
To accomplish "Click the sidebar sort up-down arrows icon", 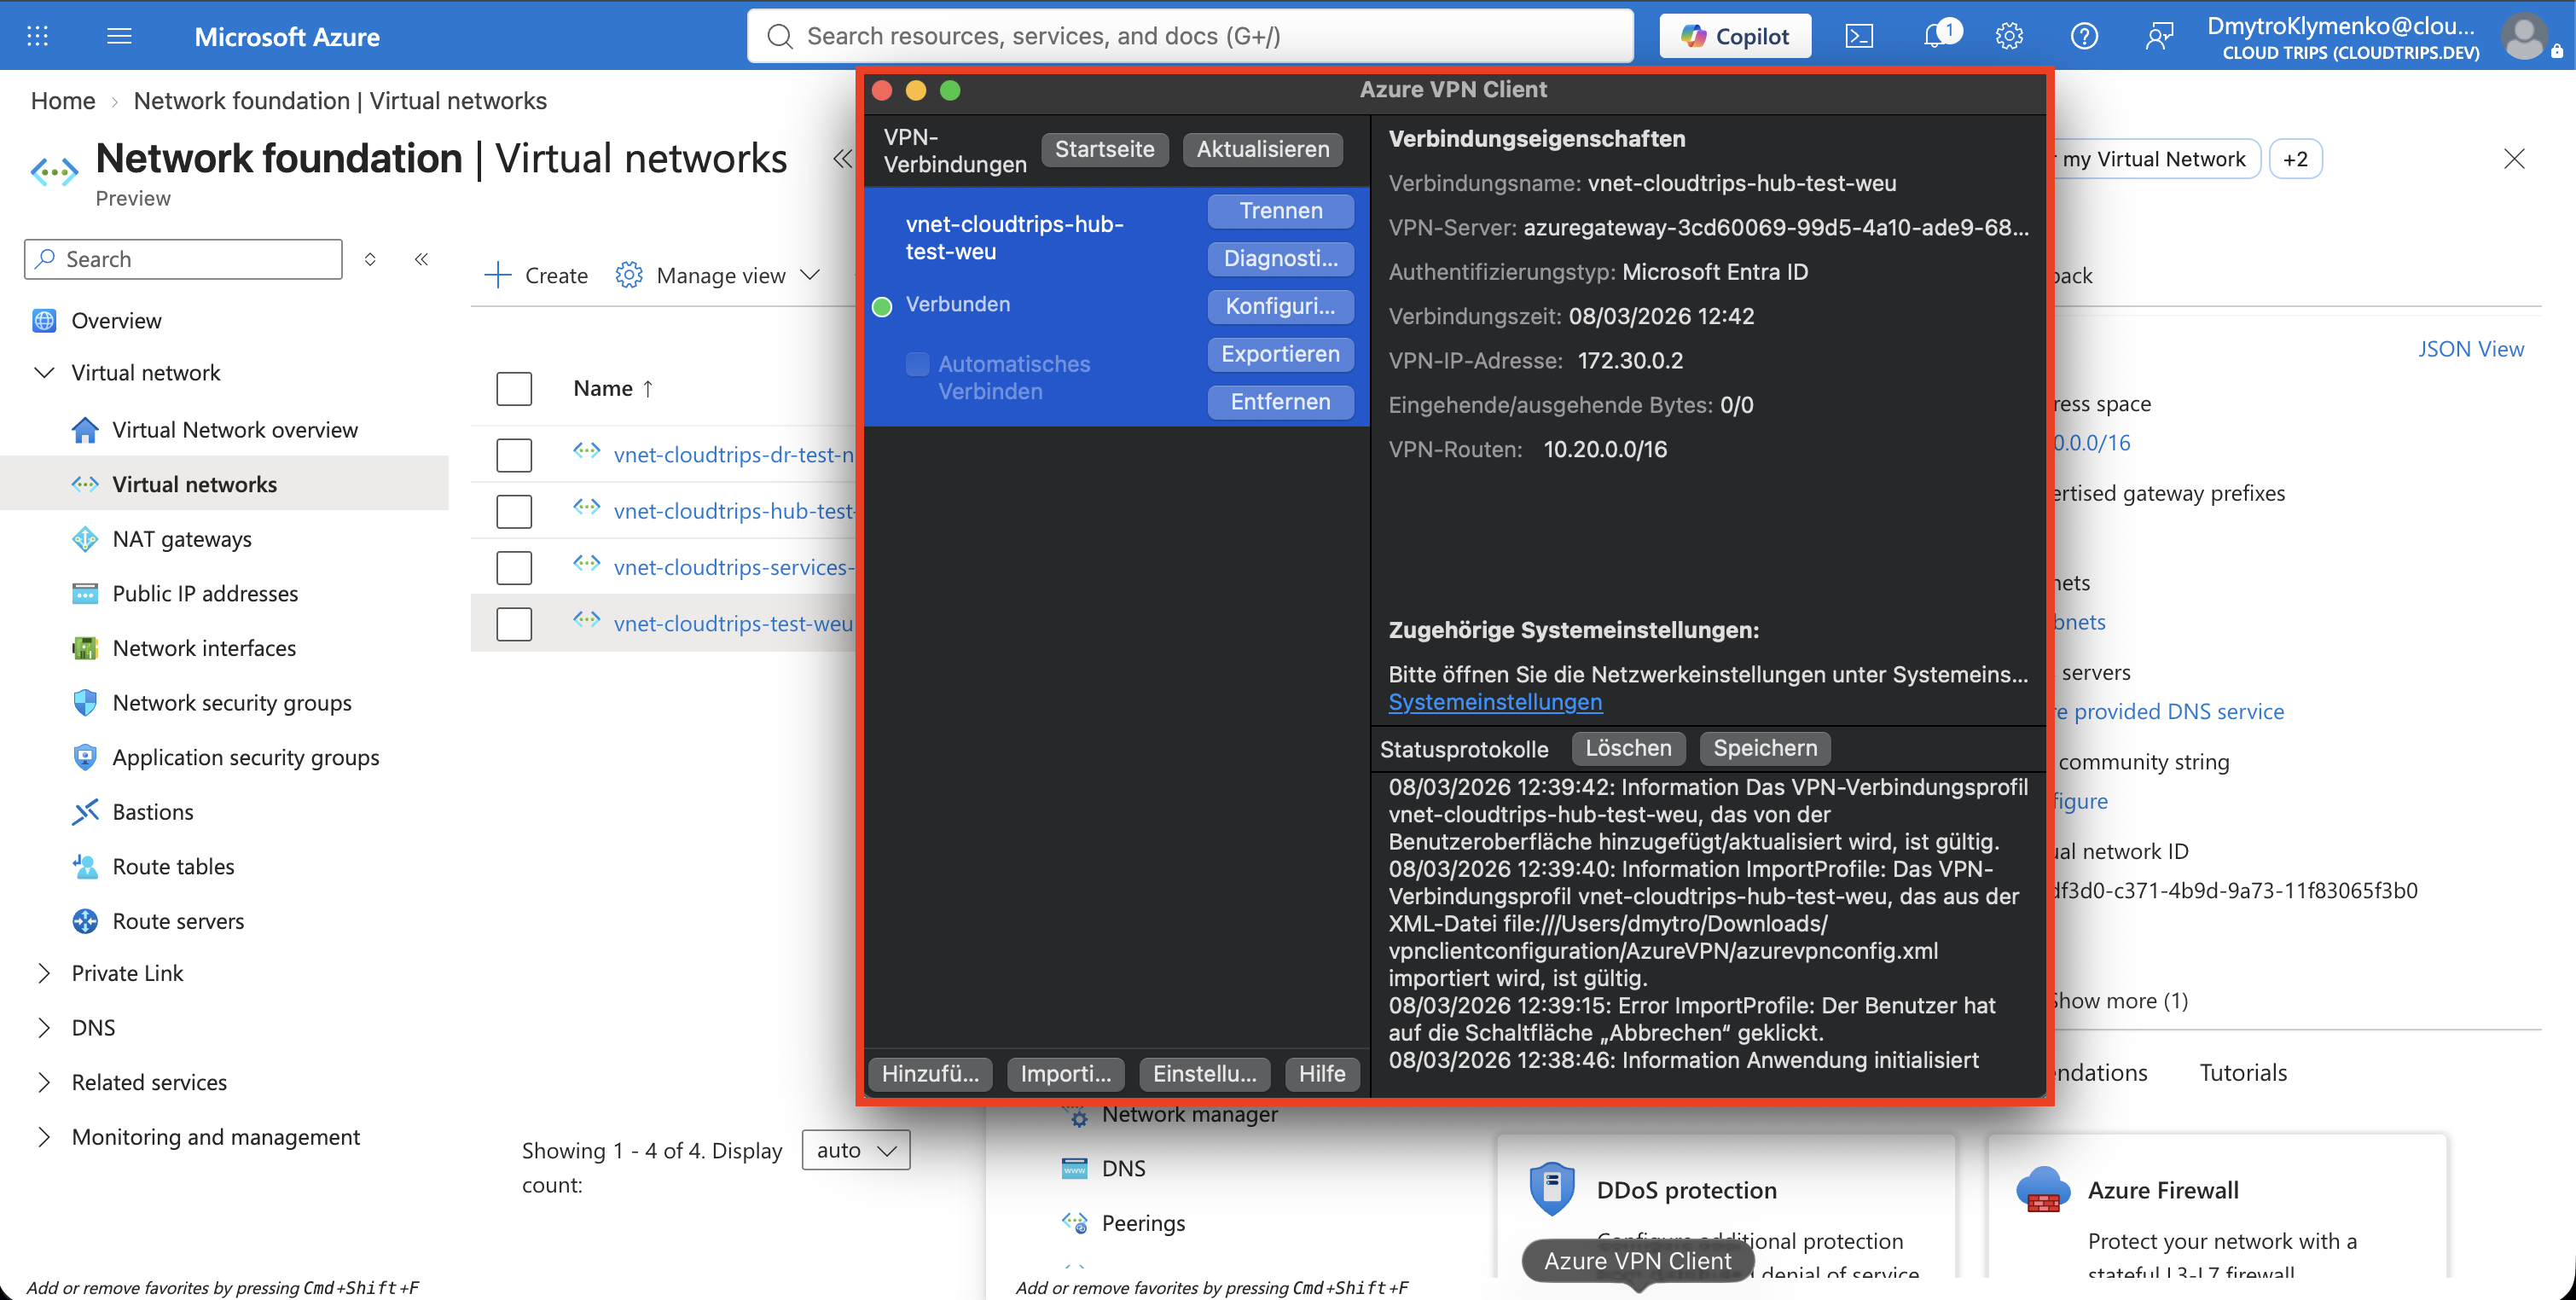I will point(370,259).
